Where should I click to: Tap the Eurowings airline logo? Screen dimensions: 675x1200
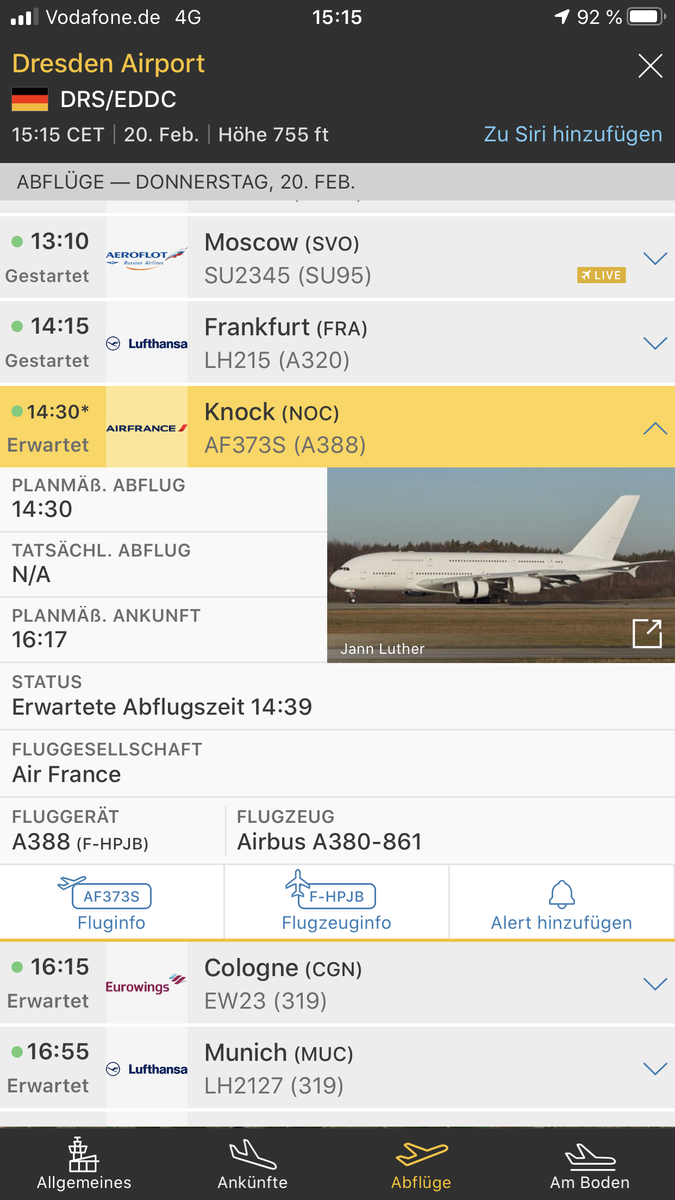point(146,984)
